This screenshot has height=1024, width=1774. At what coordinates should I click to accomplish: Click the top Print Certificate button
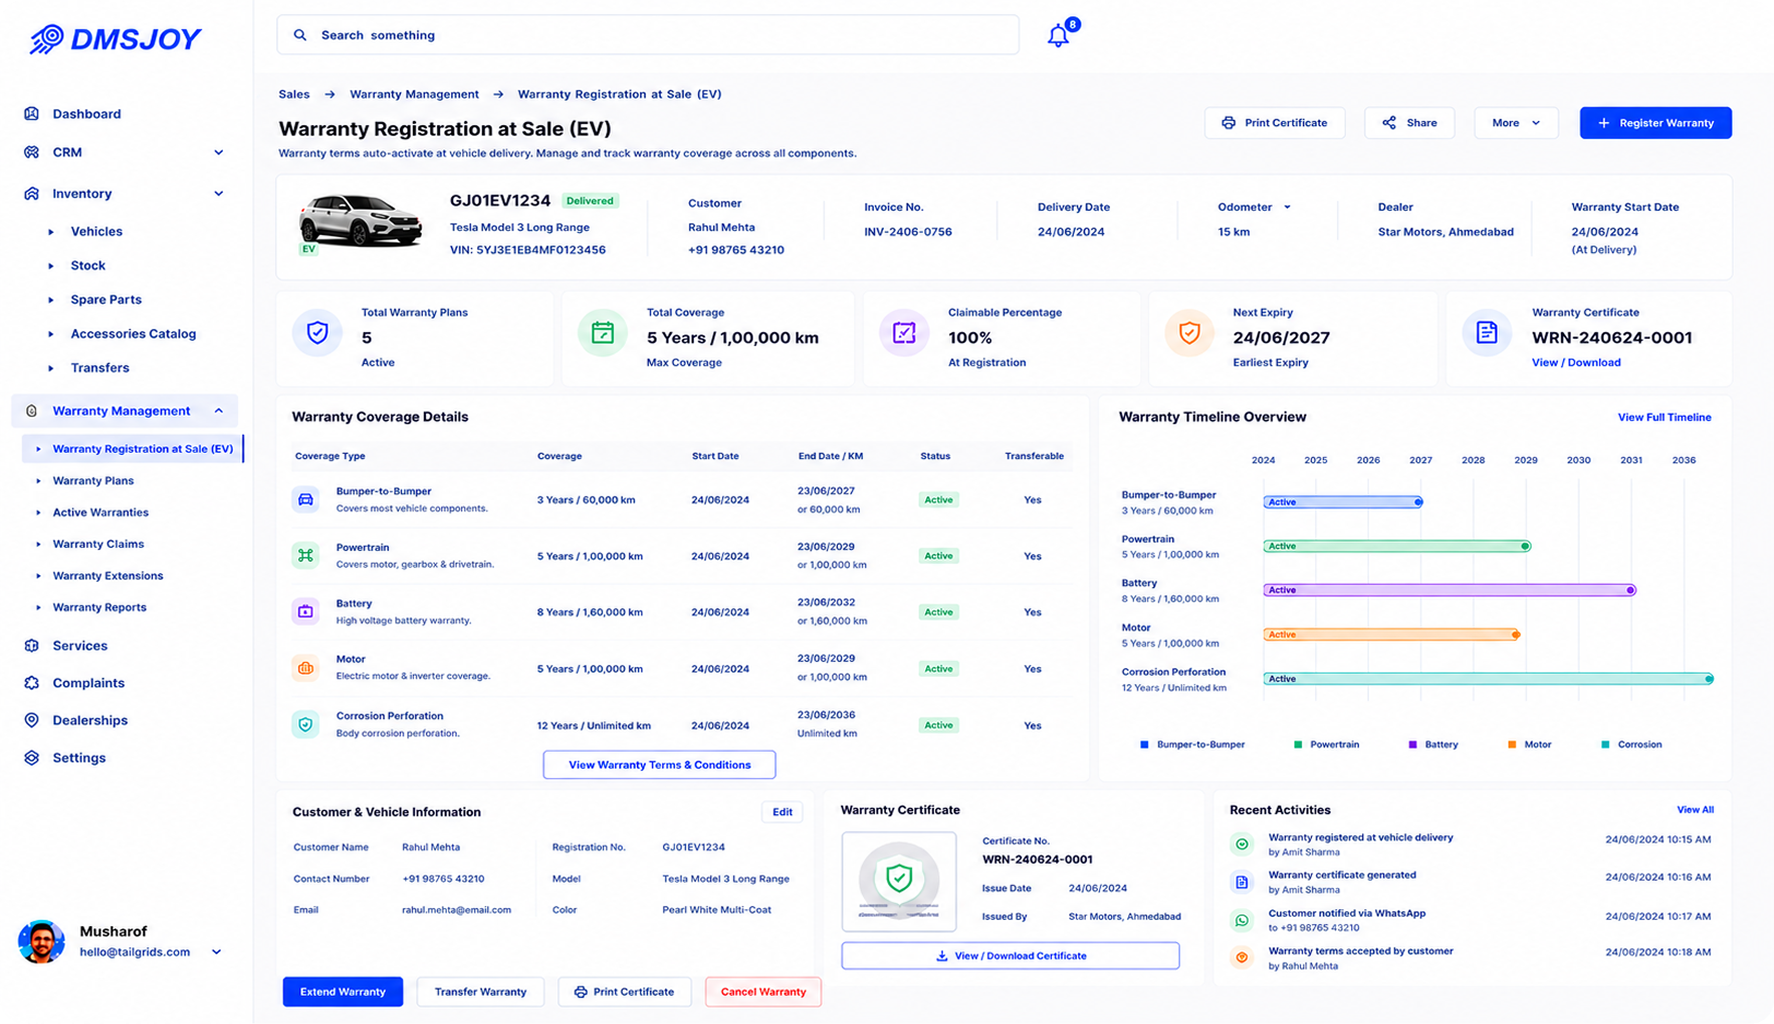pyautogui.click(x=1275, y=123)
